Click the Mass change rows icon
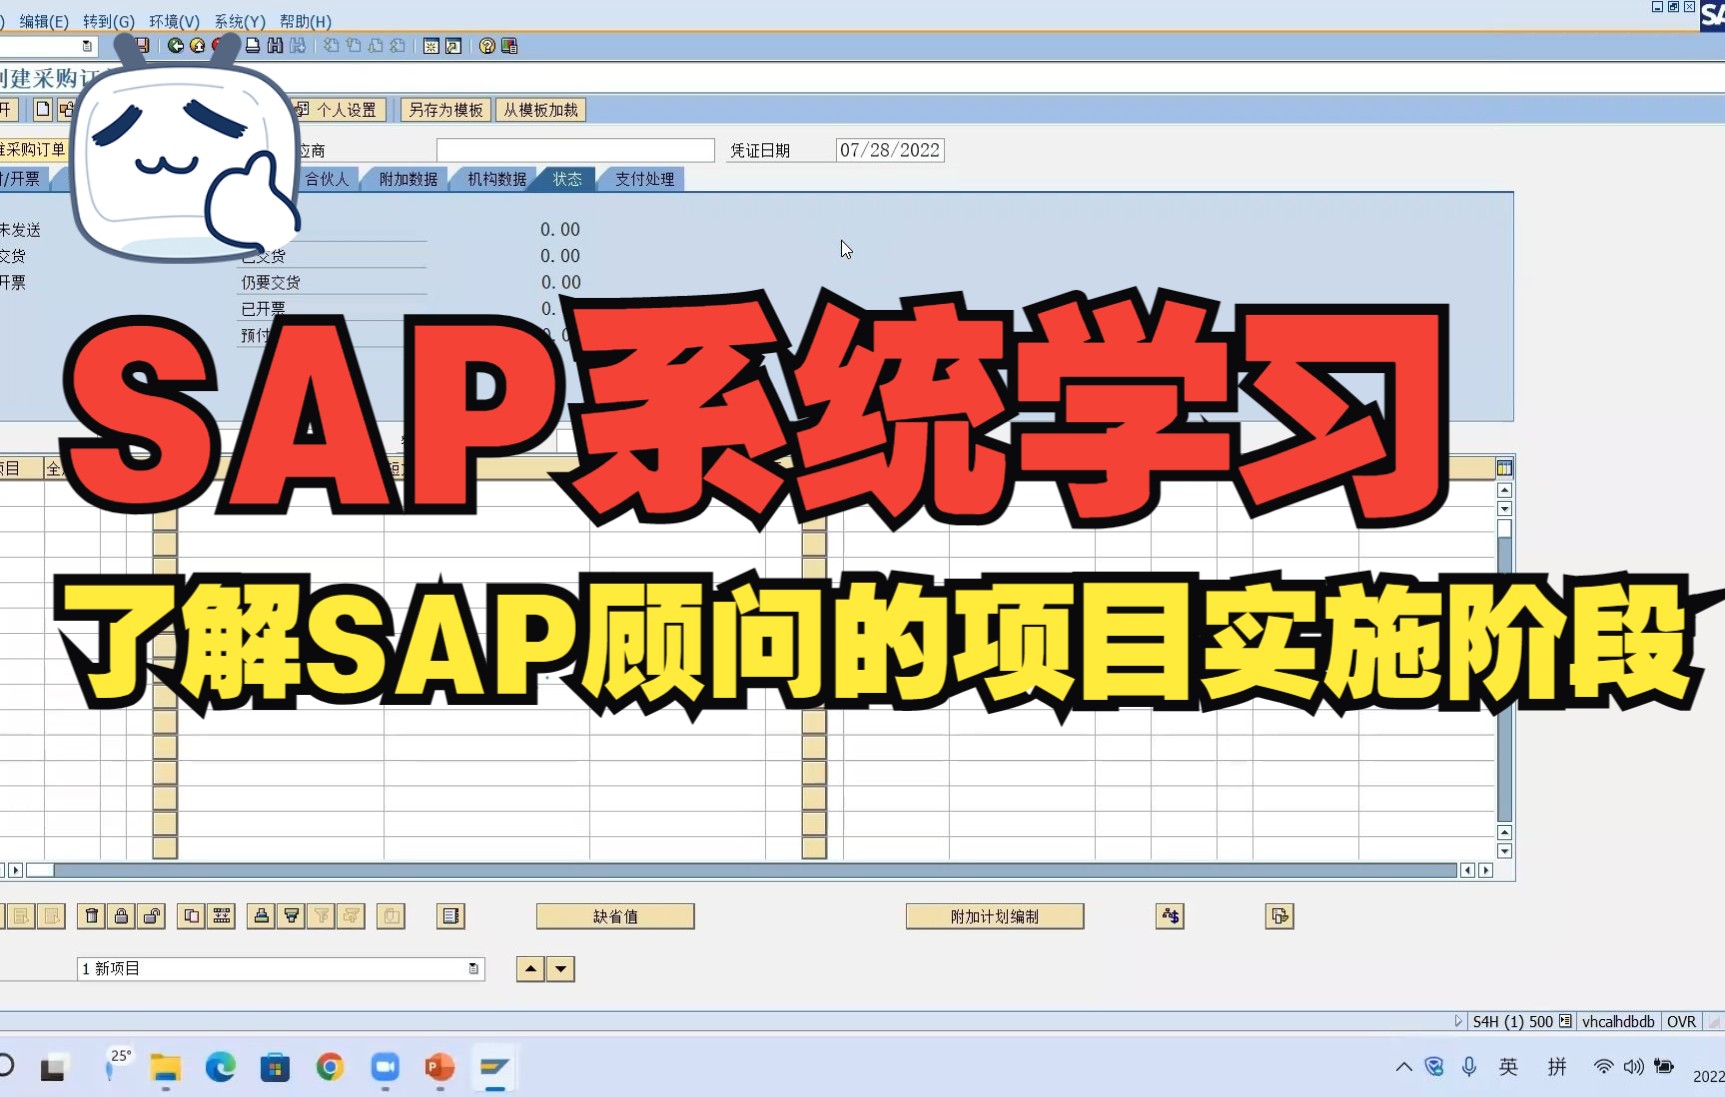Screen dimensions: 1725x1097 [221, 916]
